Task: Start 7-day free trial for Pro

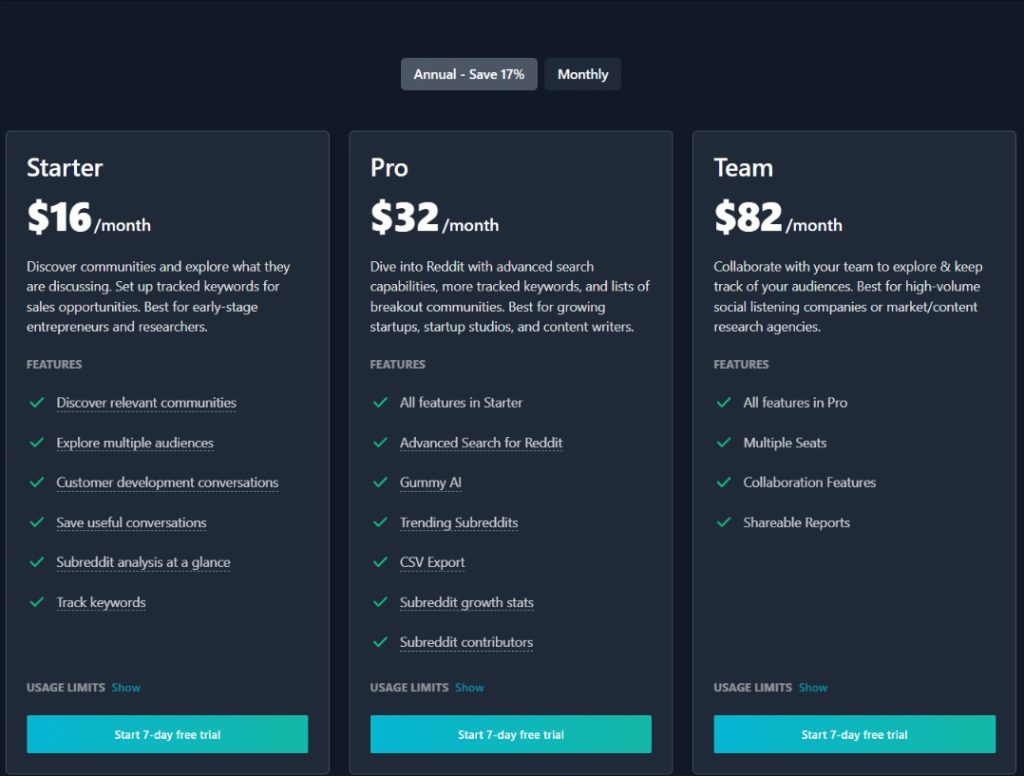Action: click(511, 734)
